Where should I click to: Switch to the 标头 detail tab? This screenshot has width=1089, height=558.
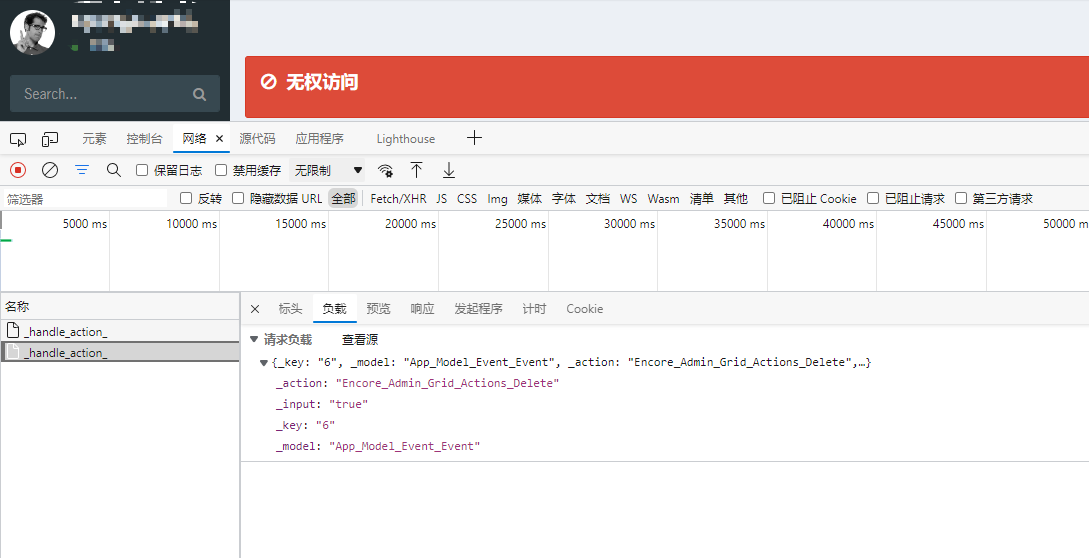pos(290,309)
